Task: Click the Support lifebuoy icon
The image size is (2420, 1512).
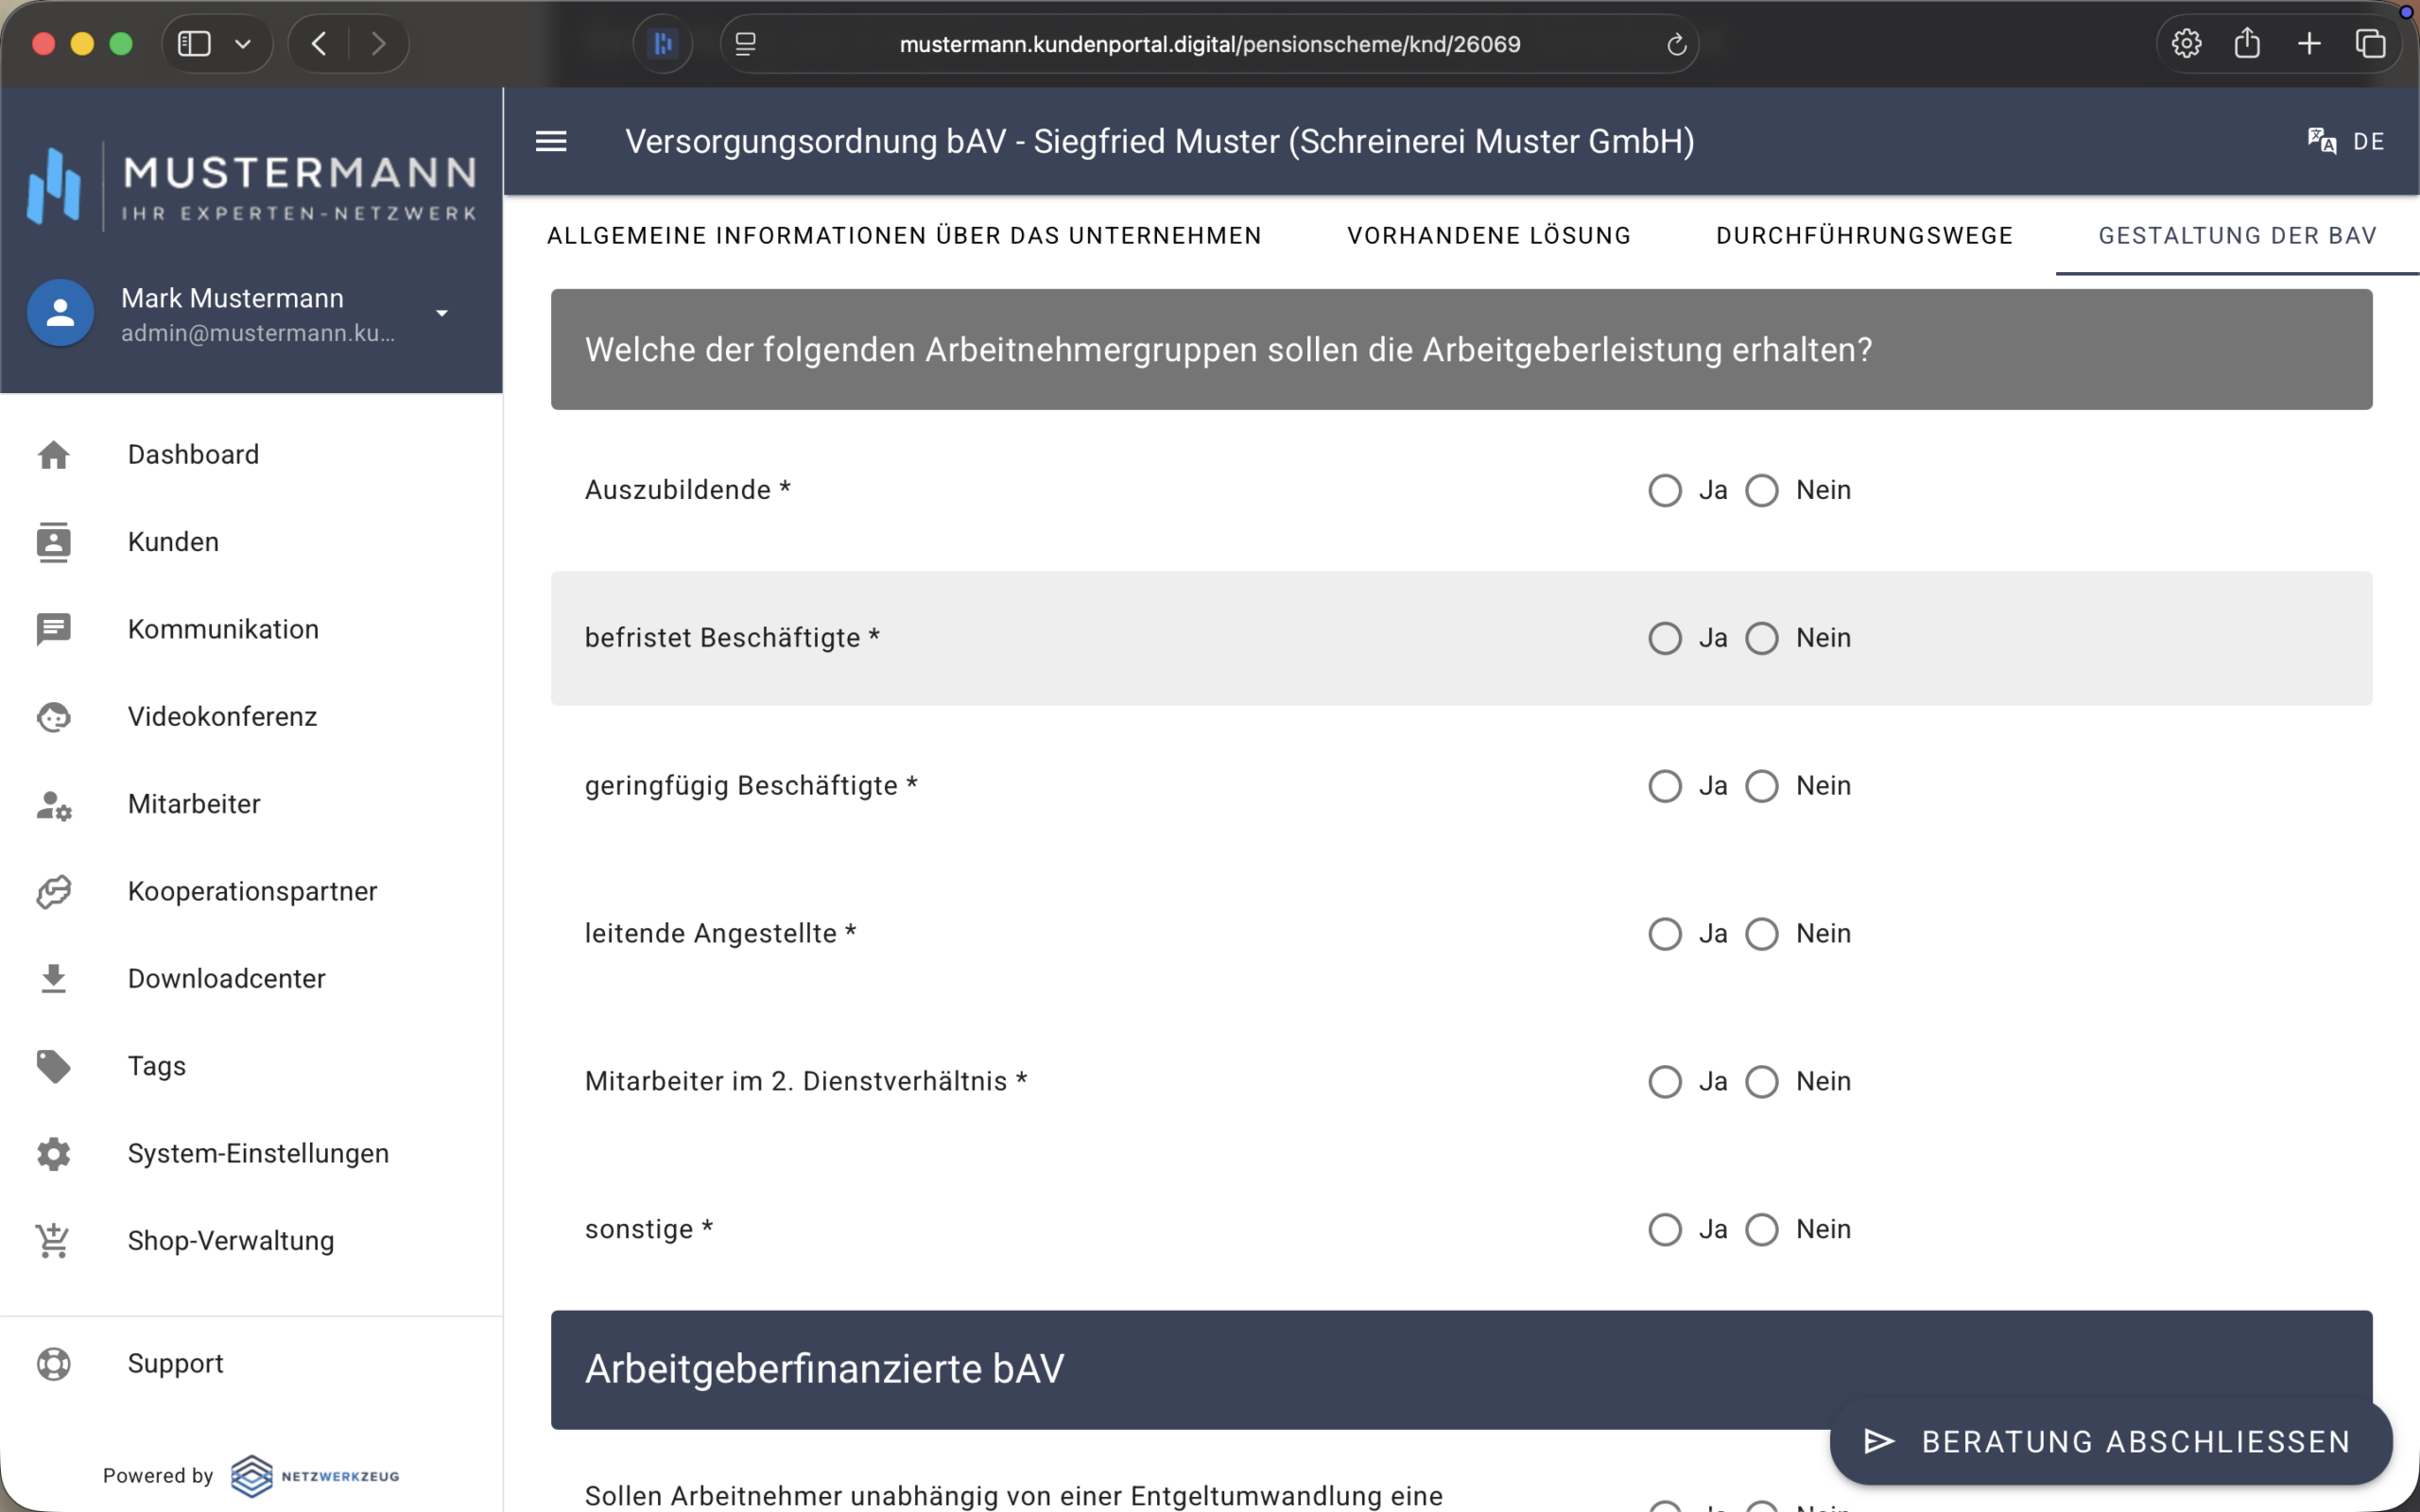Action: point(54,1364)
